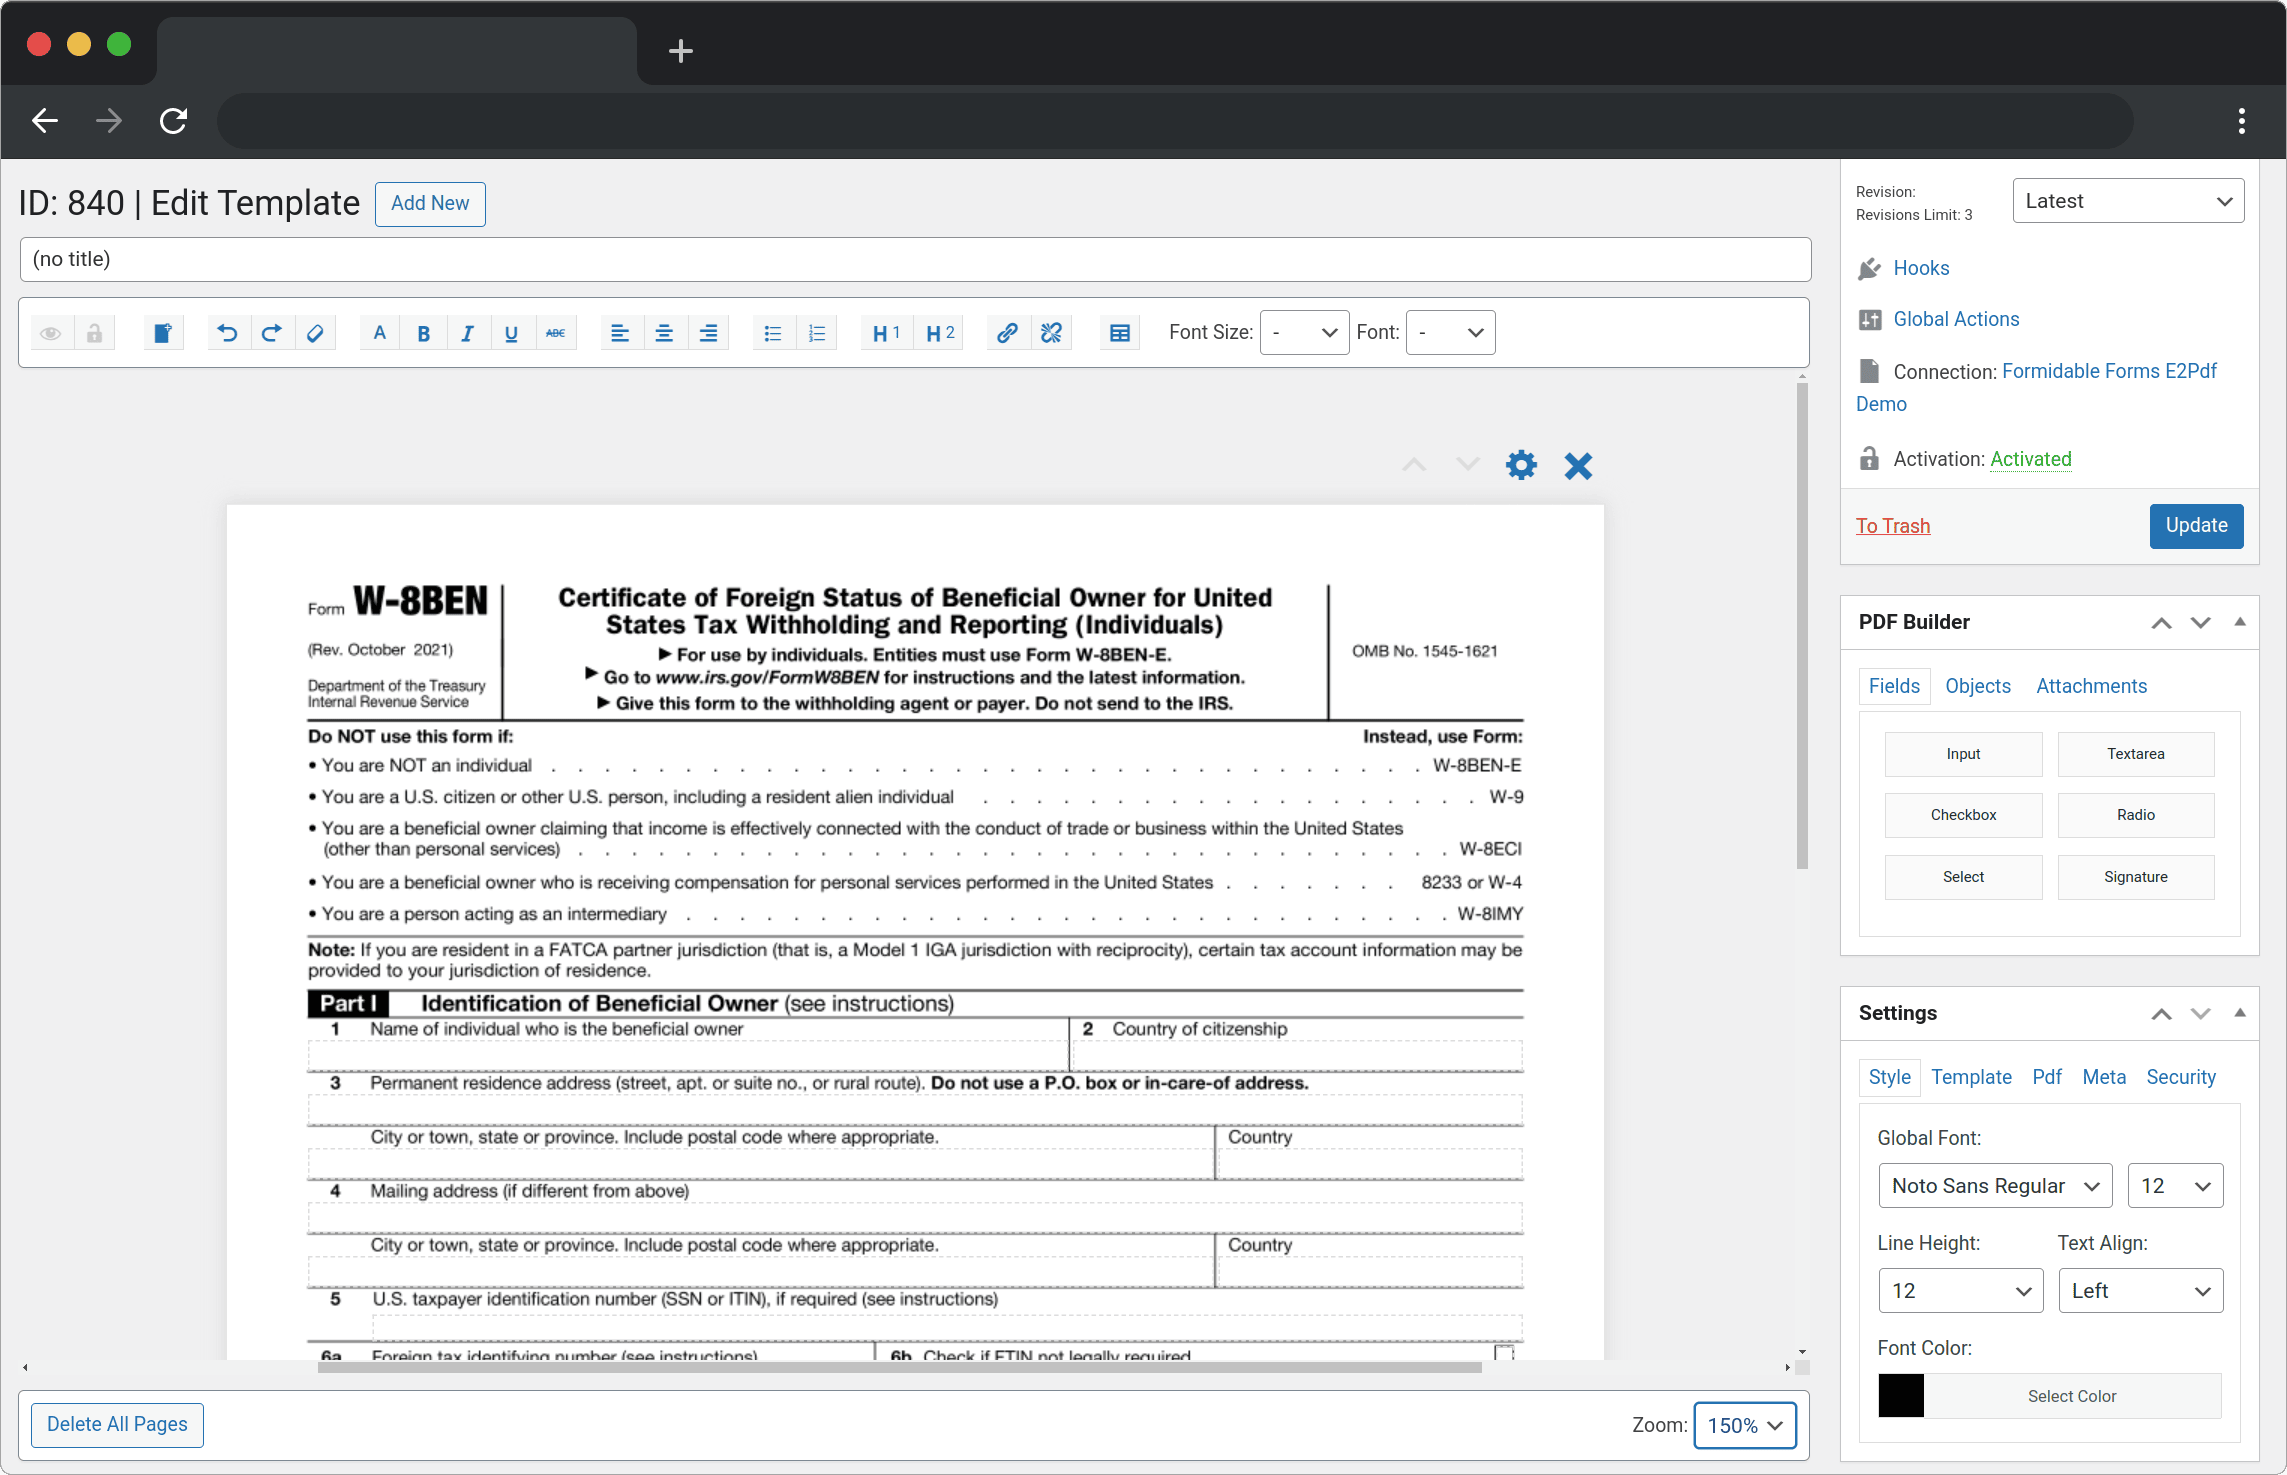Toggle bold formatting in the editor toolbar
The width and height of the screenshot is (2287, 1475).
[x=423, y=332]
